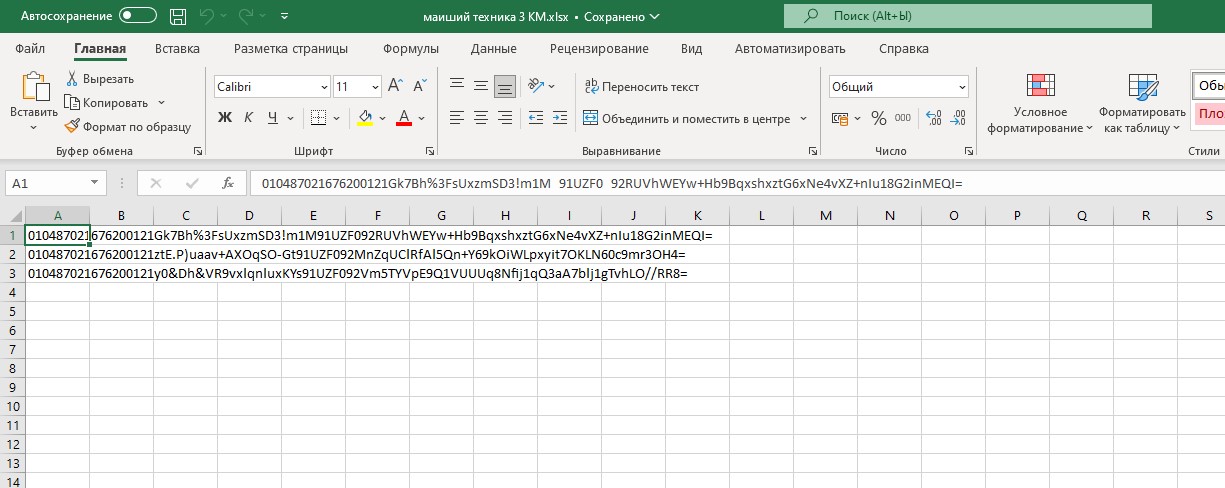
Task: Cut selection with Вырезать
Action: pos(99,79)
